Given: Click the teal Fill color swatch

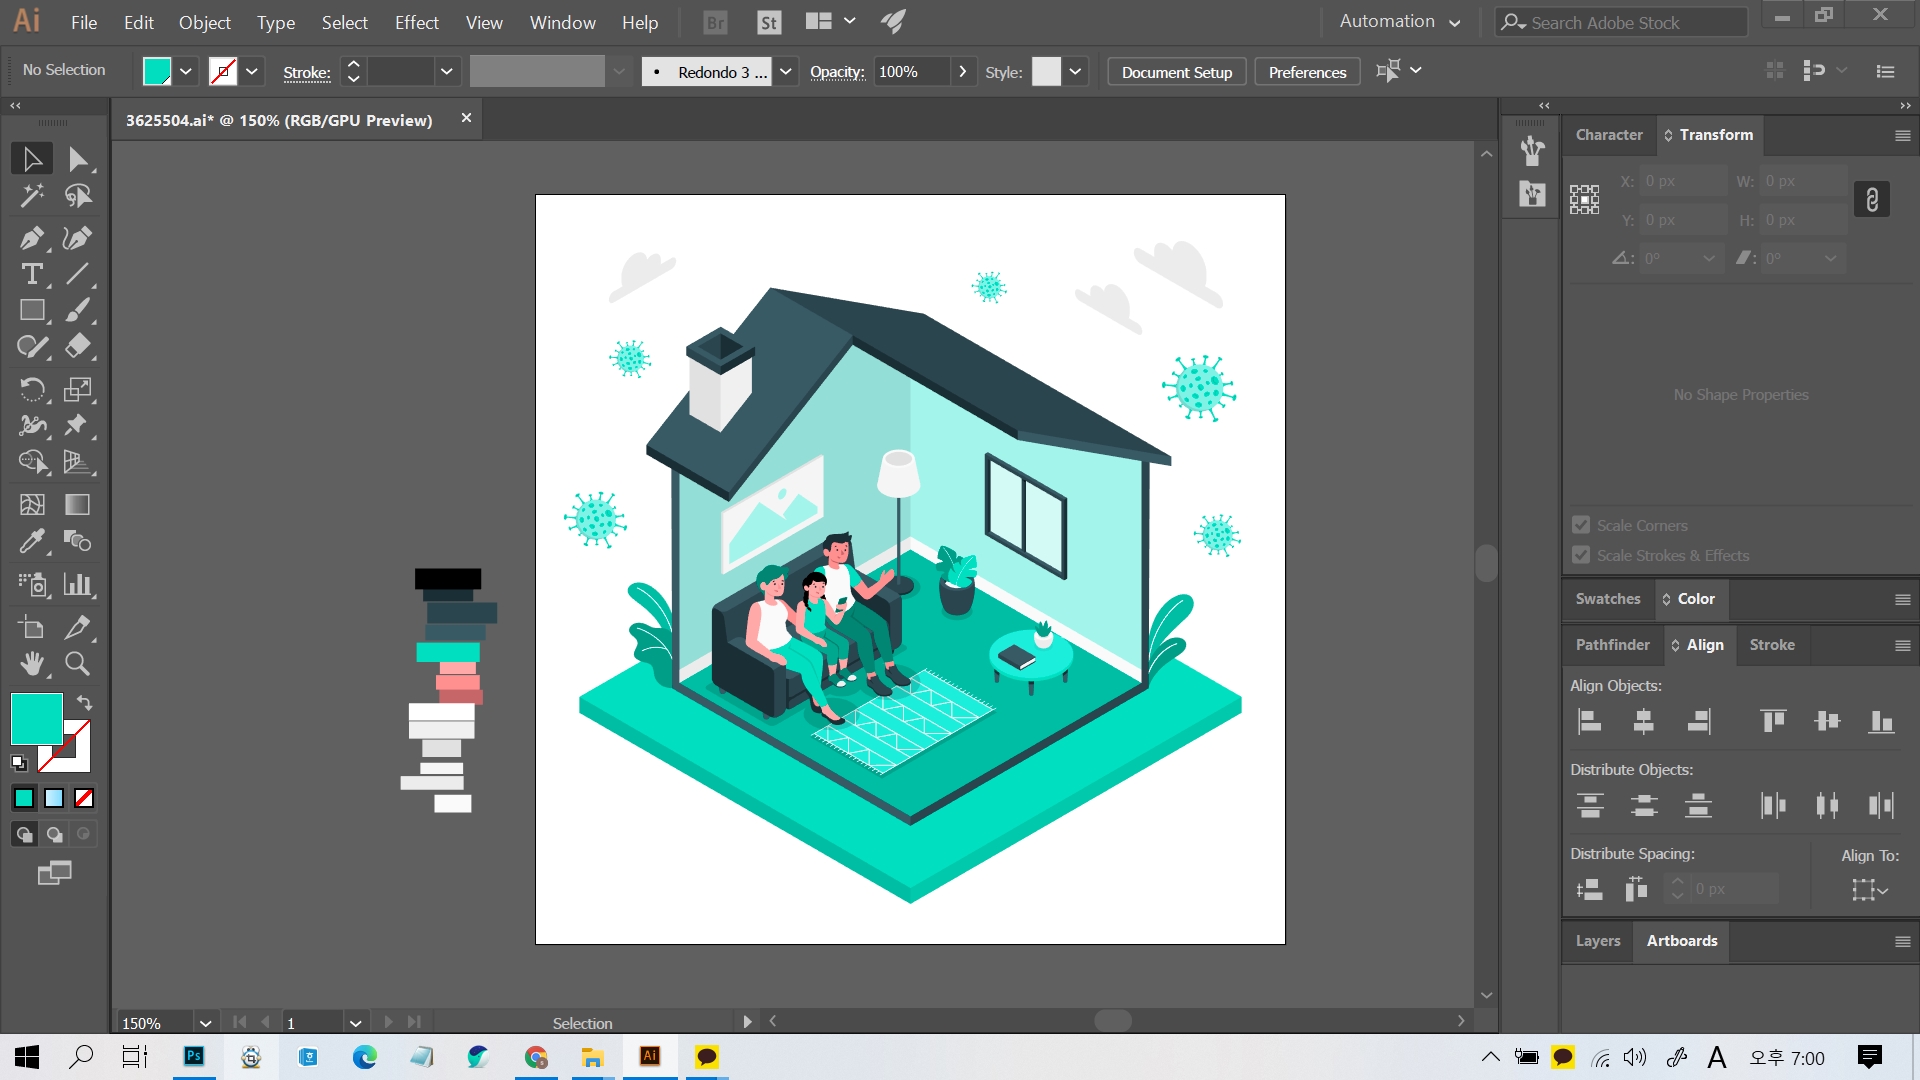Looking at the screenshot, I should pyautogui.click(x=37, y=719).
